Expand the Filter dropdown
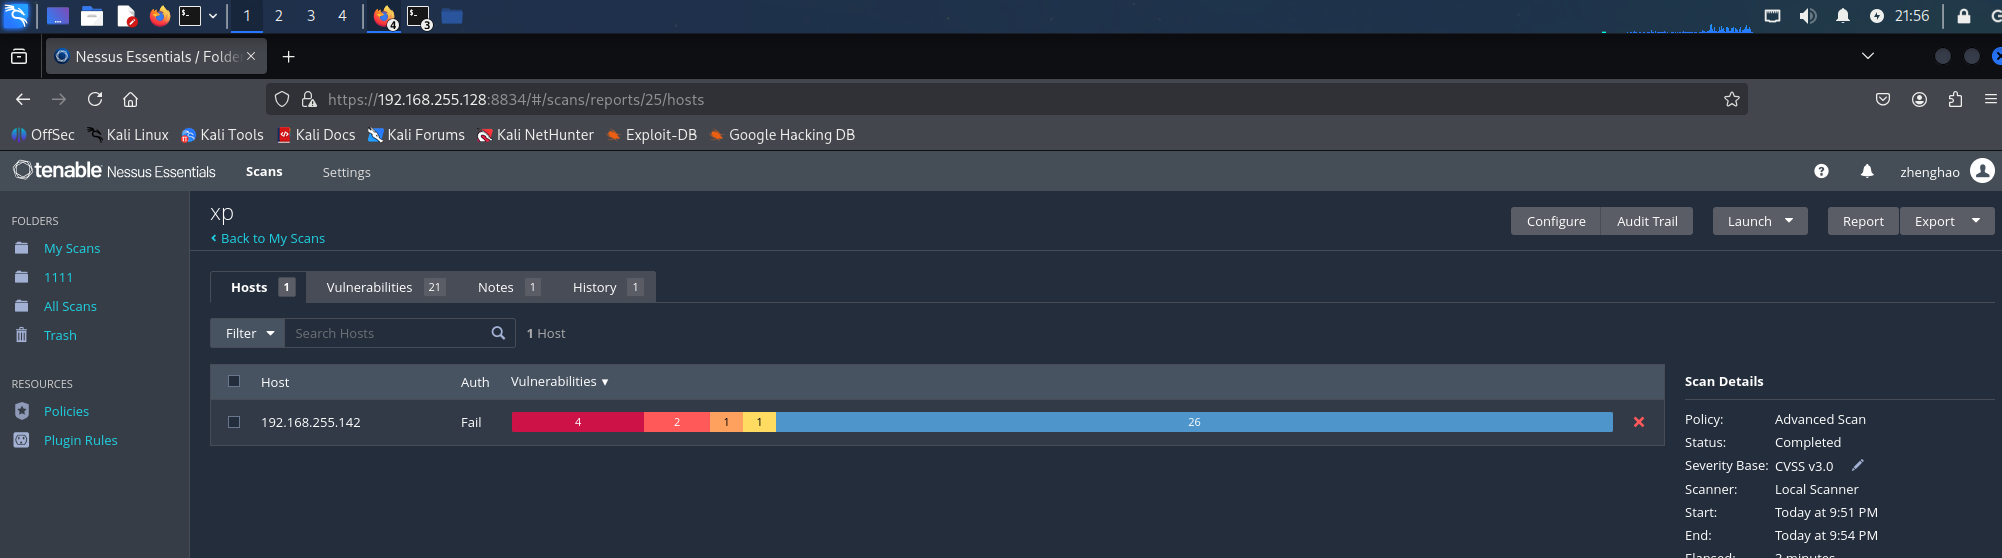Image resolution: width=2002 pixels, height=558 pixels. pos(248,333)
